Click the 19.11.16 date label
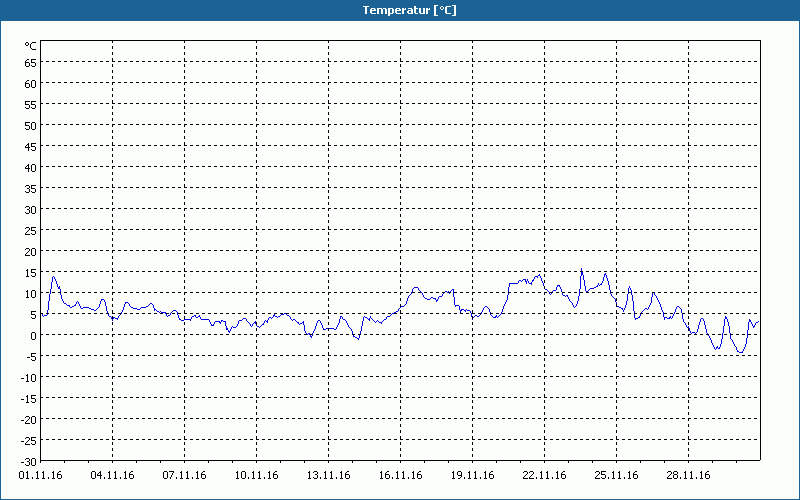Image resolution: width=800 pixels, height=500 pixels. pos(472,476)
